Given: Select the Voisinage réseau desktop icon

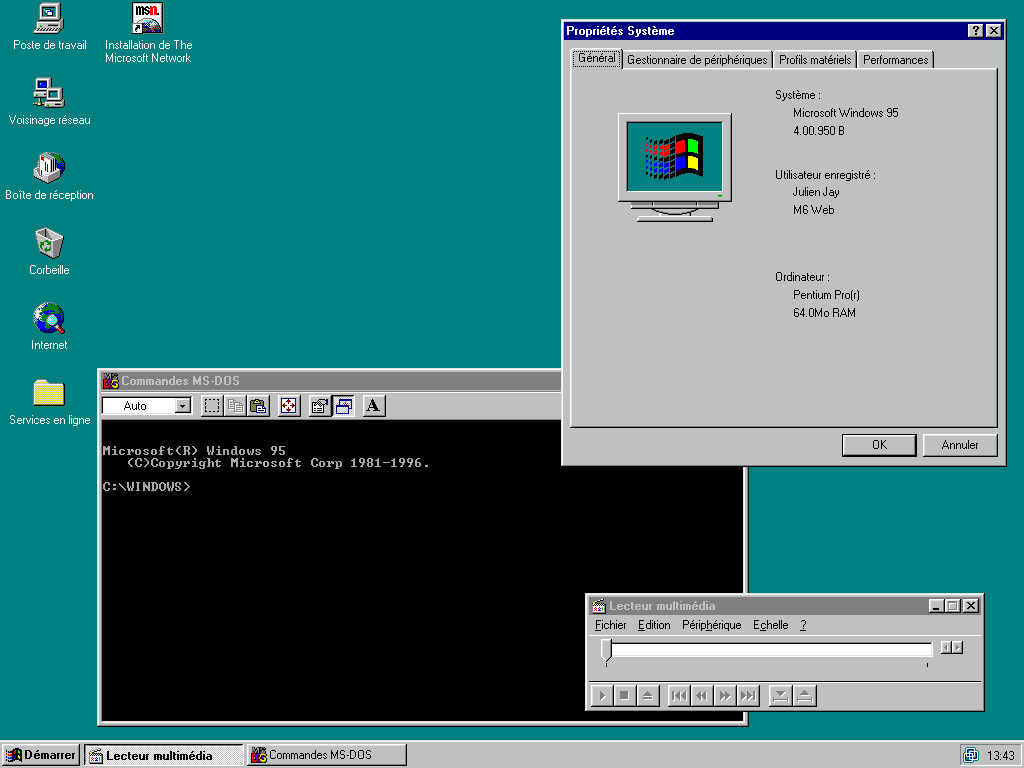Looking at the screenshot, I should (x=49, y=101).
